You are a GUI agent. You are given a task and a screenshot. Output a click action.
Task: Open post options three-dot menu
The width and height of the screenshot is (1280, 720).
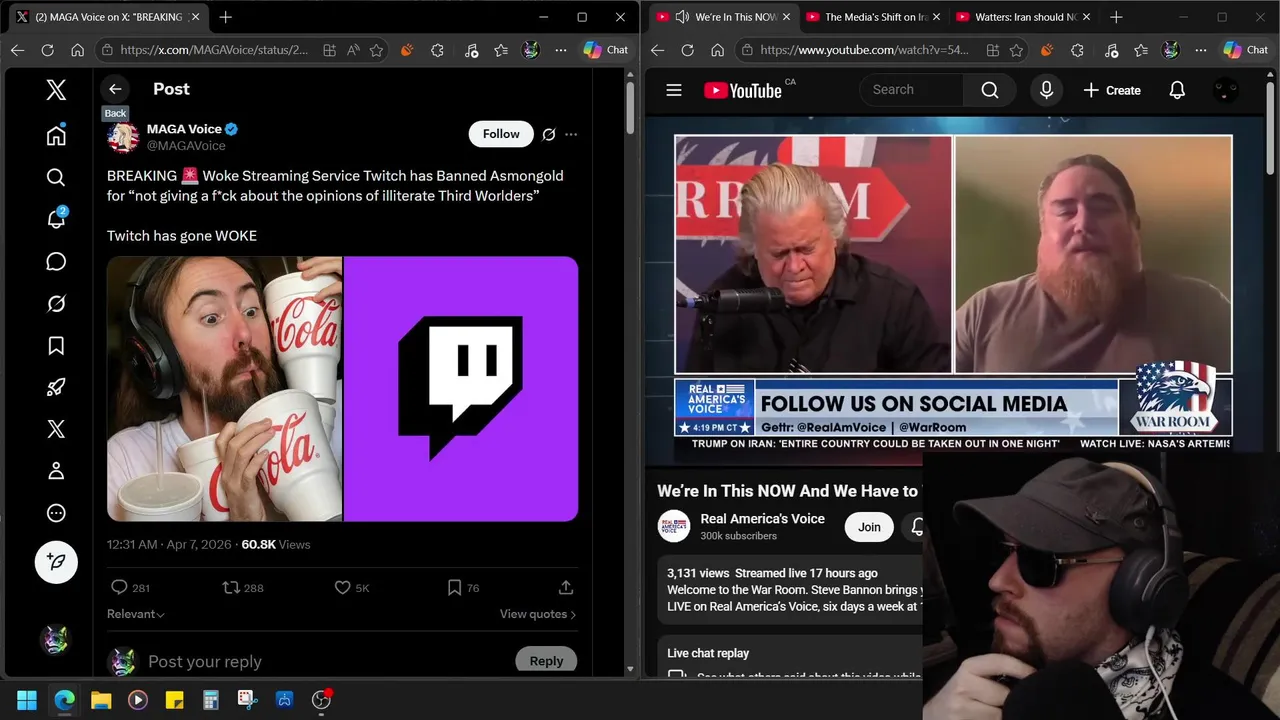coord(571,134)
